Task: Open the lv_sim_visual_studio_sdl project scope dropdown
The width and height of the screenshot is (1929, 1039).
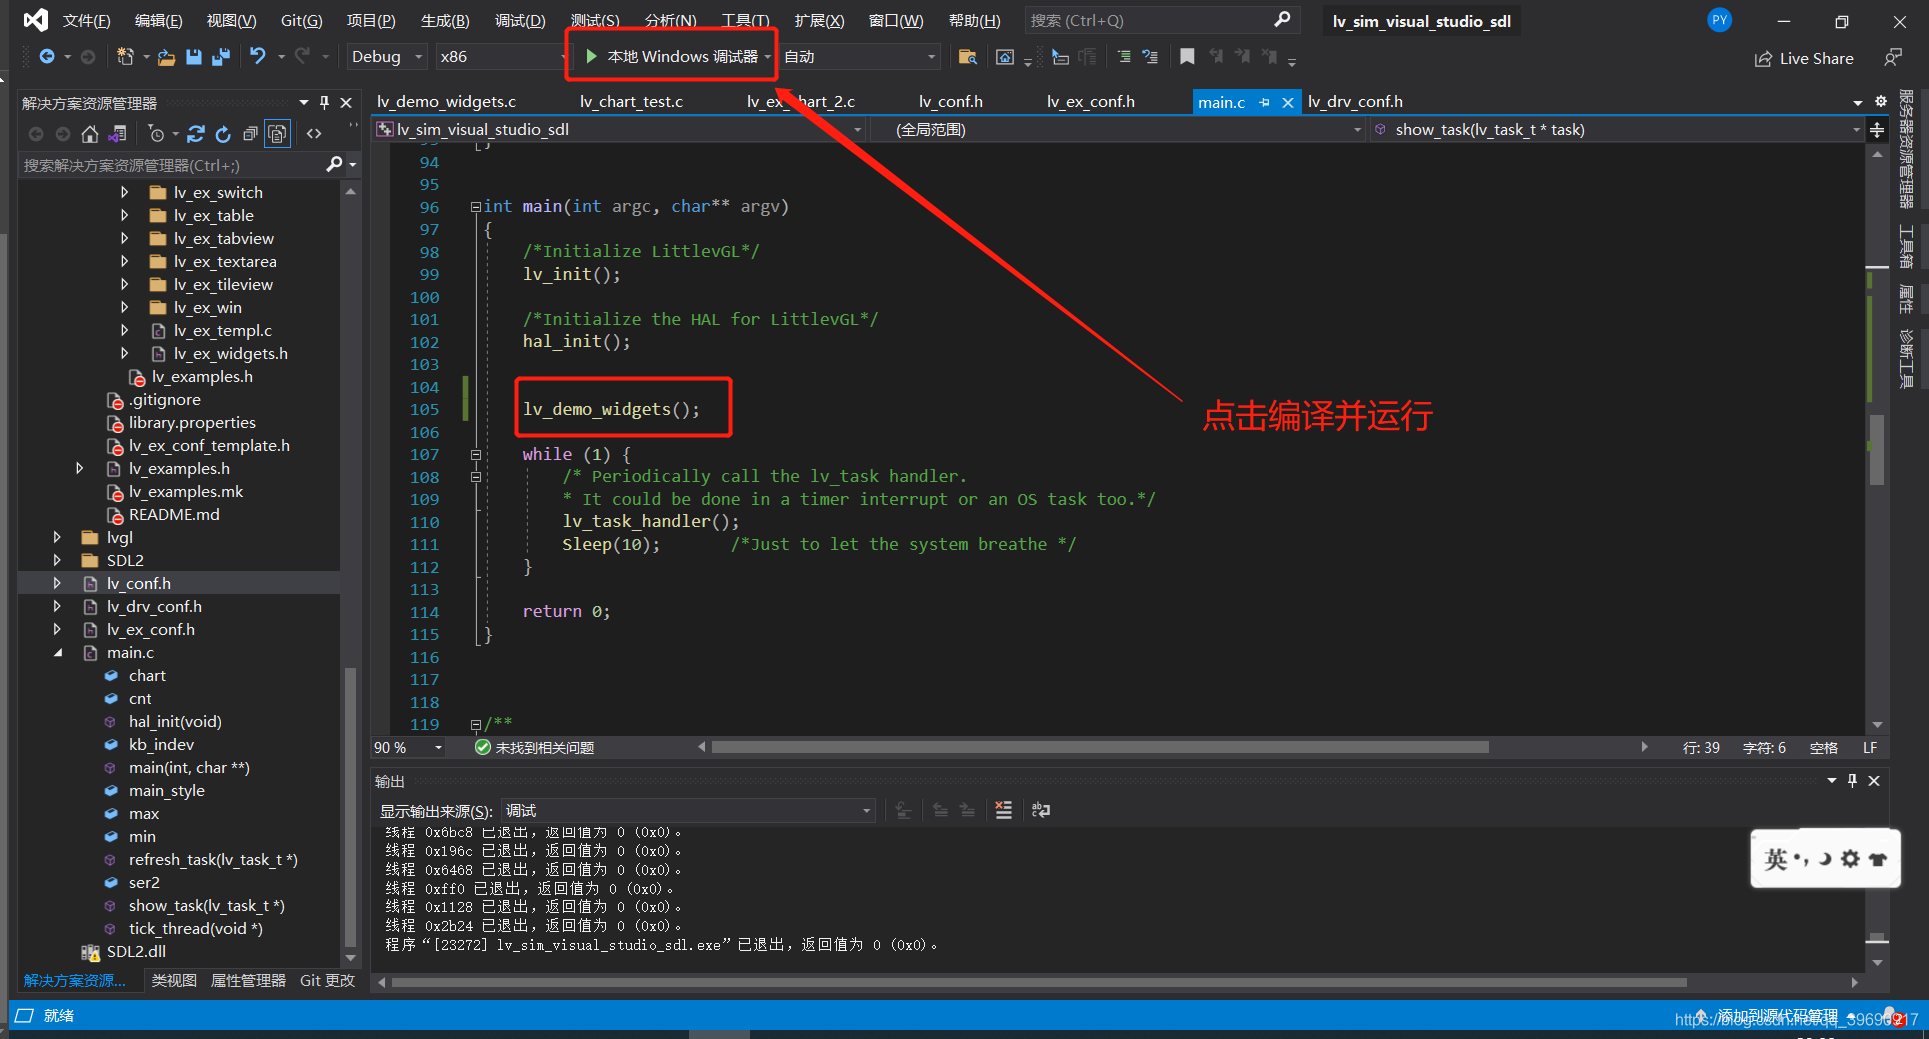Action: coord(619,130)
